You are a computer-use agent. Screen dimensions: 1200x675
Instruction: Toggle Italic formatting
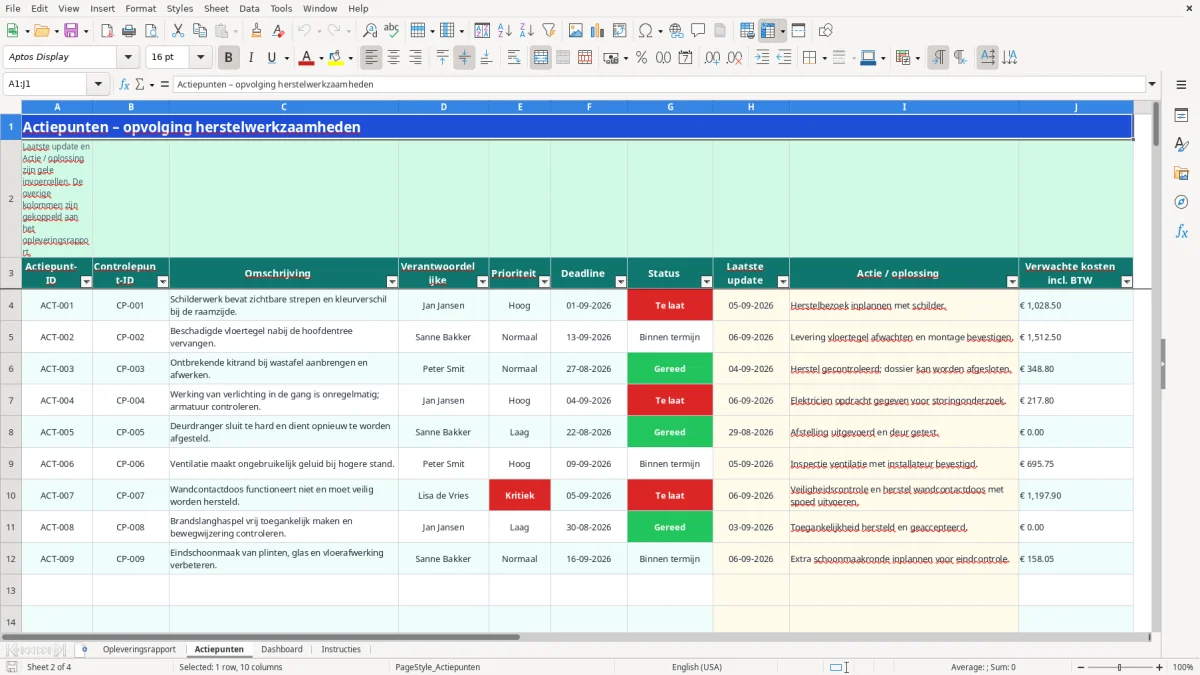[250, 58]
